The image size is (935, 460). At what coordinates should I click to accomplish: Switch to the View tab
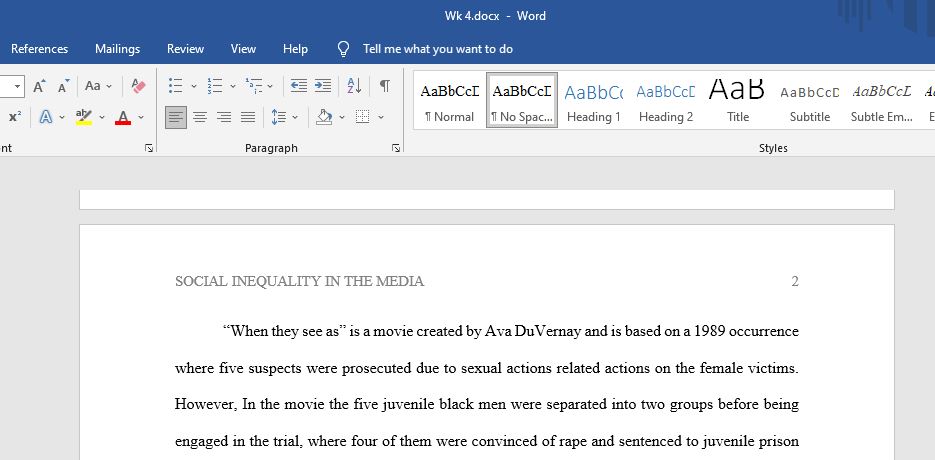tap(243, 49)
